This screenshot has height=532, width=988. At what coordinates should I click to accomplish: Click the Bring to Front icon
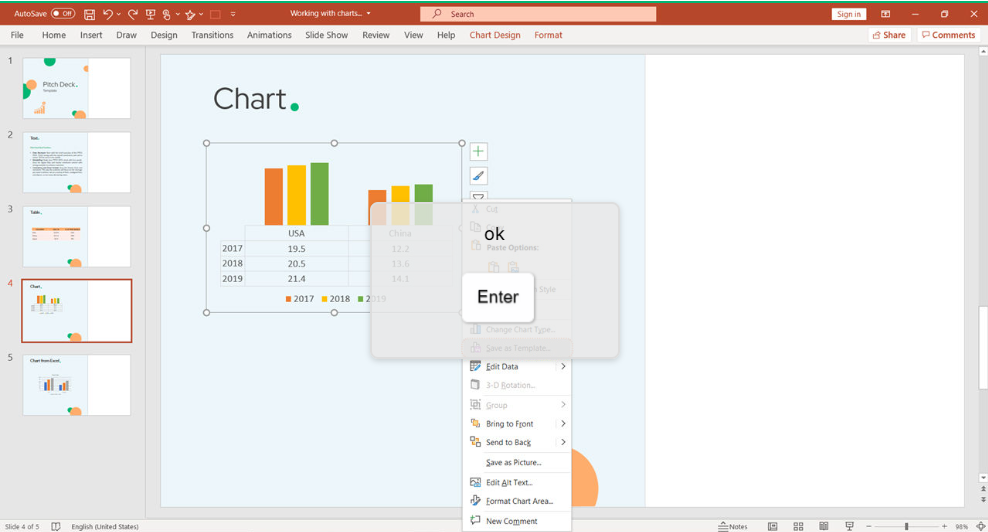[x=475, y=424]
